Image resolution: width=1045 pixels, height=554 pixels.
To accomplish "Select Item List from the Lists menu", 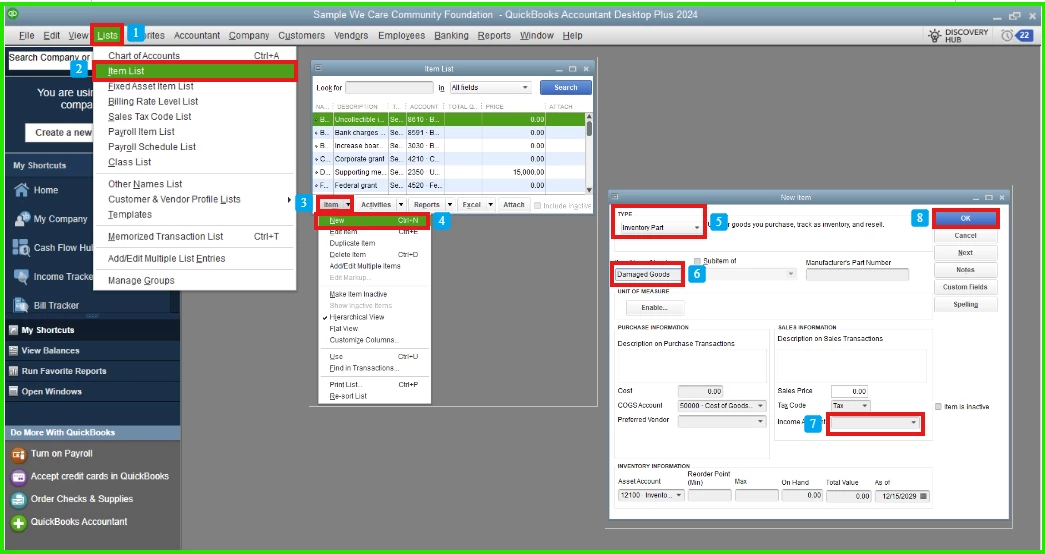I will tap(195, 71).
